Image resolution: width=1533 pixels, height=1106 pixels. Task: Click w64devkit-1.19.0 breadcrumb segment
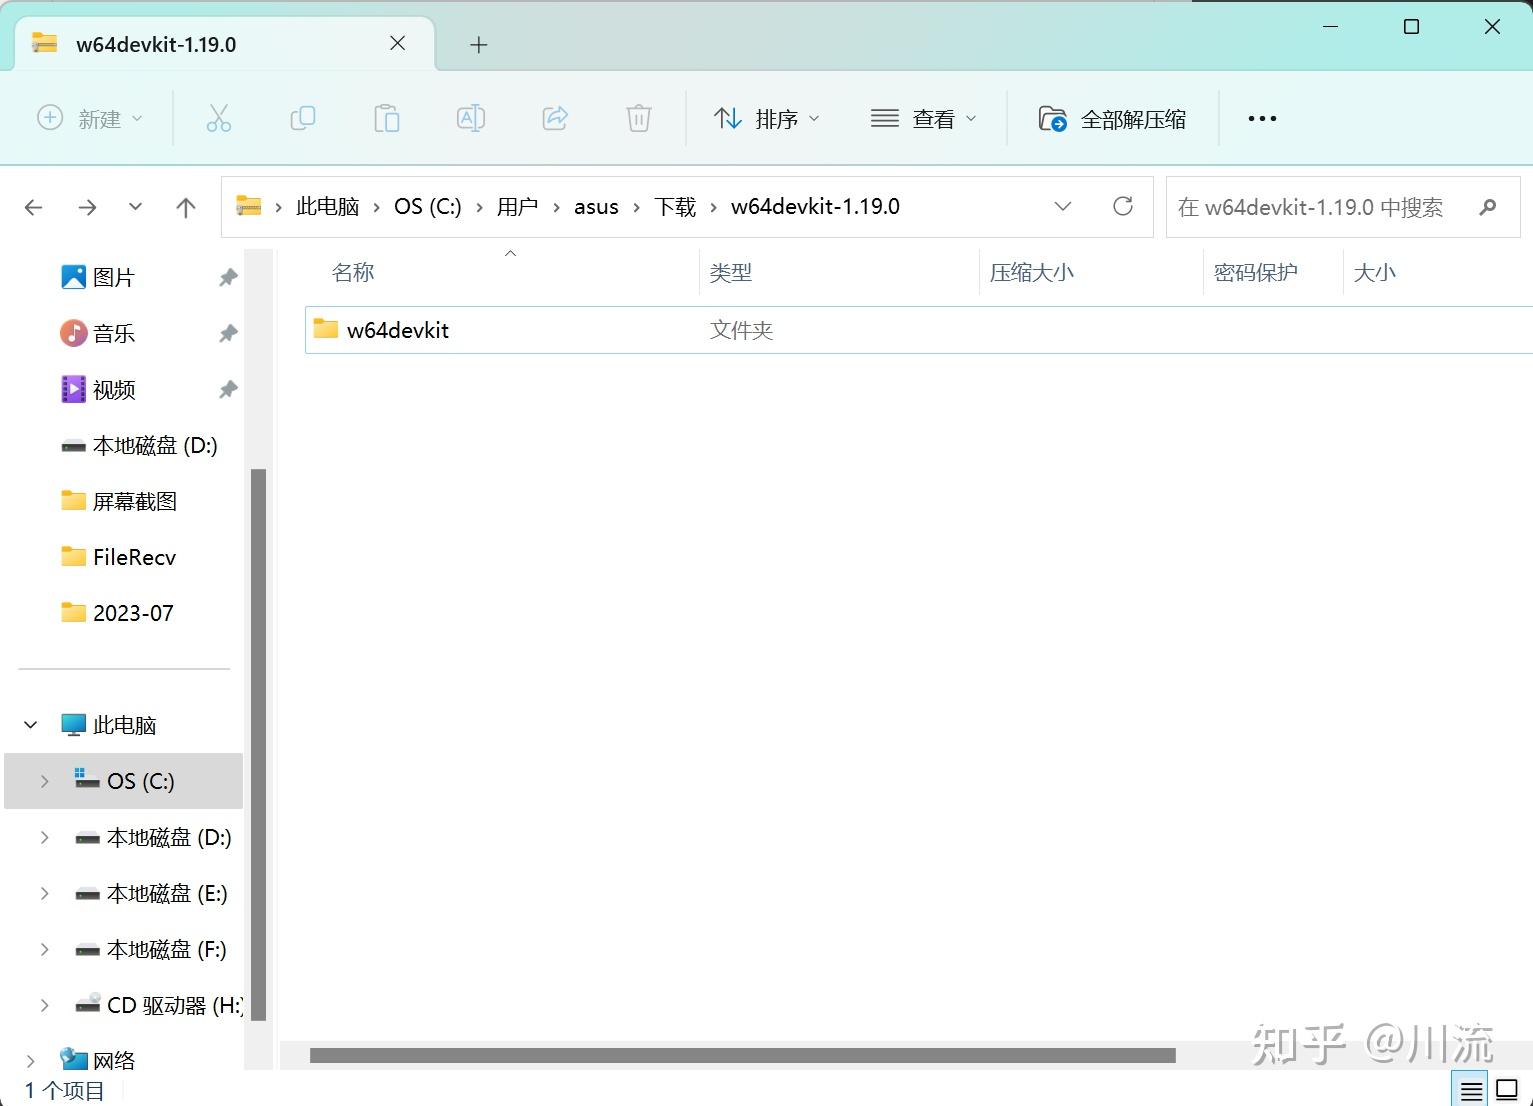tap(815, 207)
